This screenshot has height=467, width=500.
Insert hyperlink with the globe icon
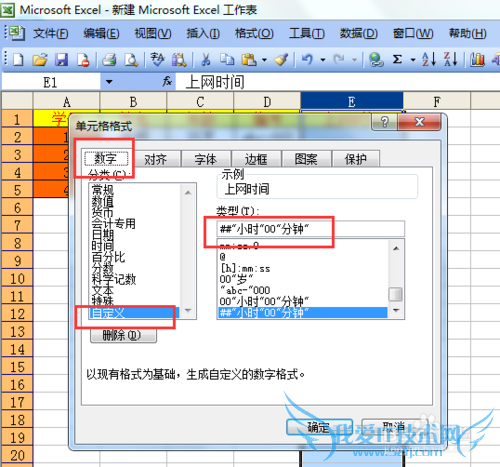click(x=376, y=60)
